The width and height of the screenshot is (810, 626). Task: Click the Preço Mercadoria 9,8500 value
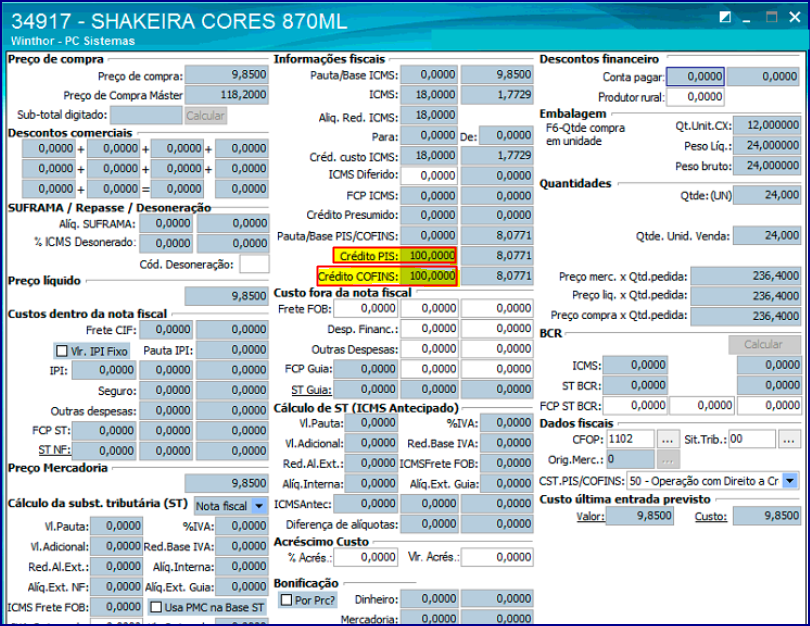pos(227,483)
